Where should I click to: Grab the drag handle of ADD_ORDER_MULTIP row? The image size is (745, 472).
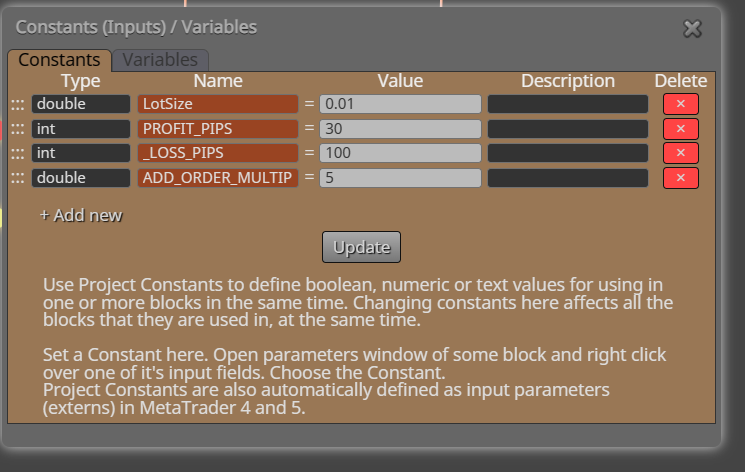[18, 178]
